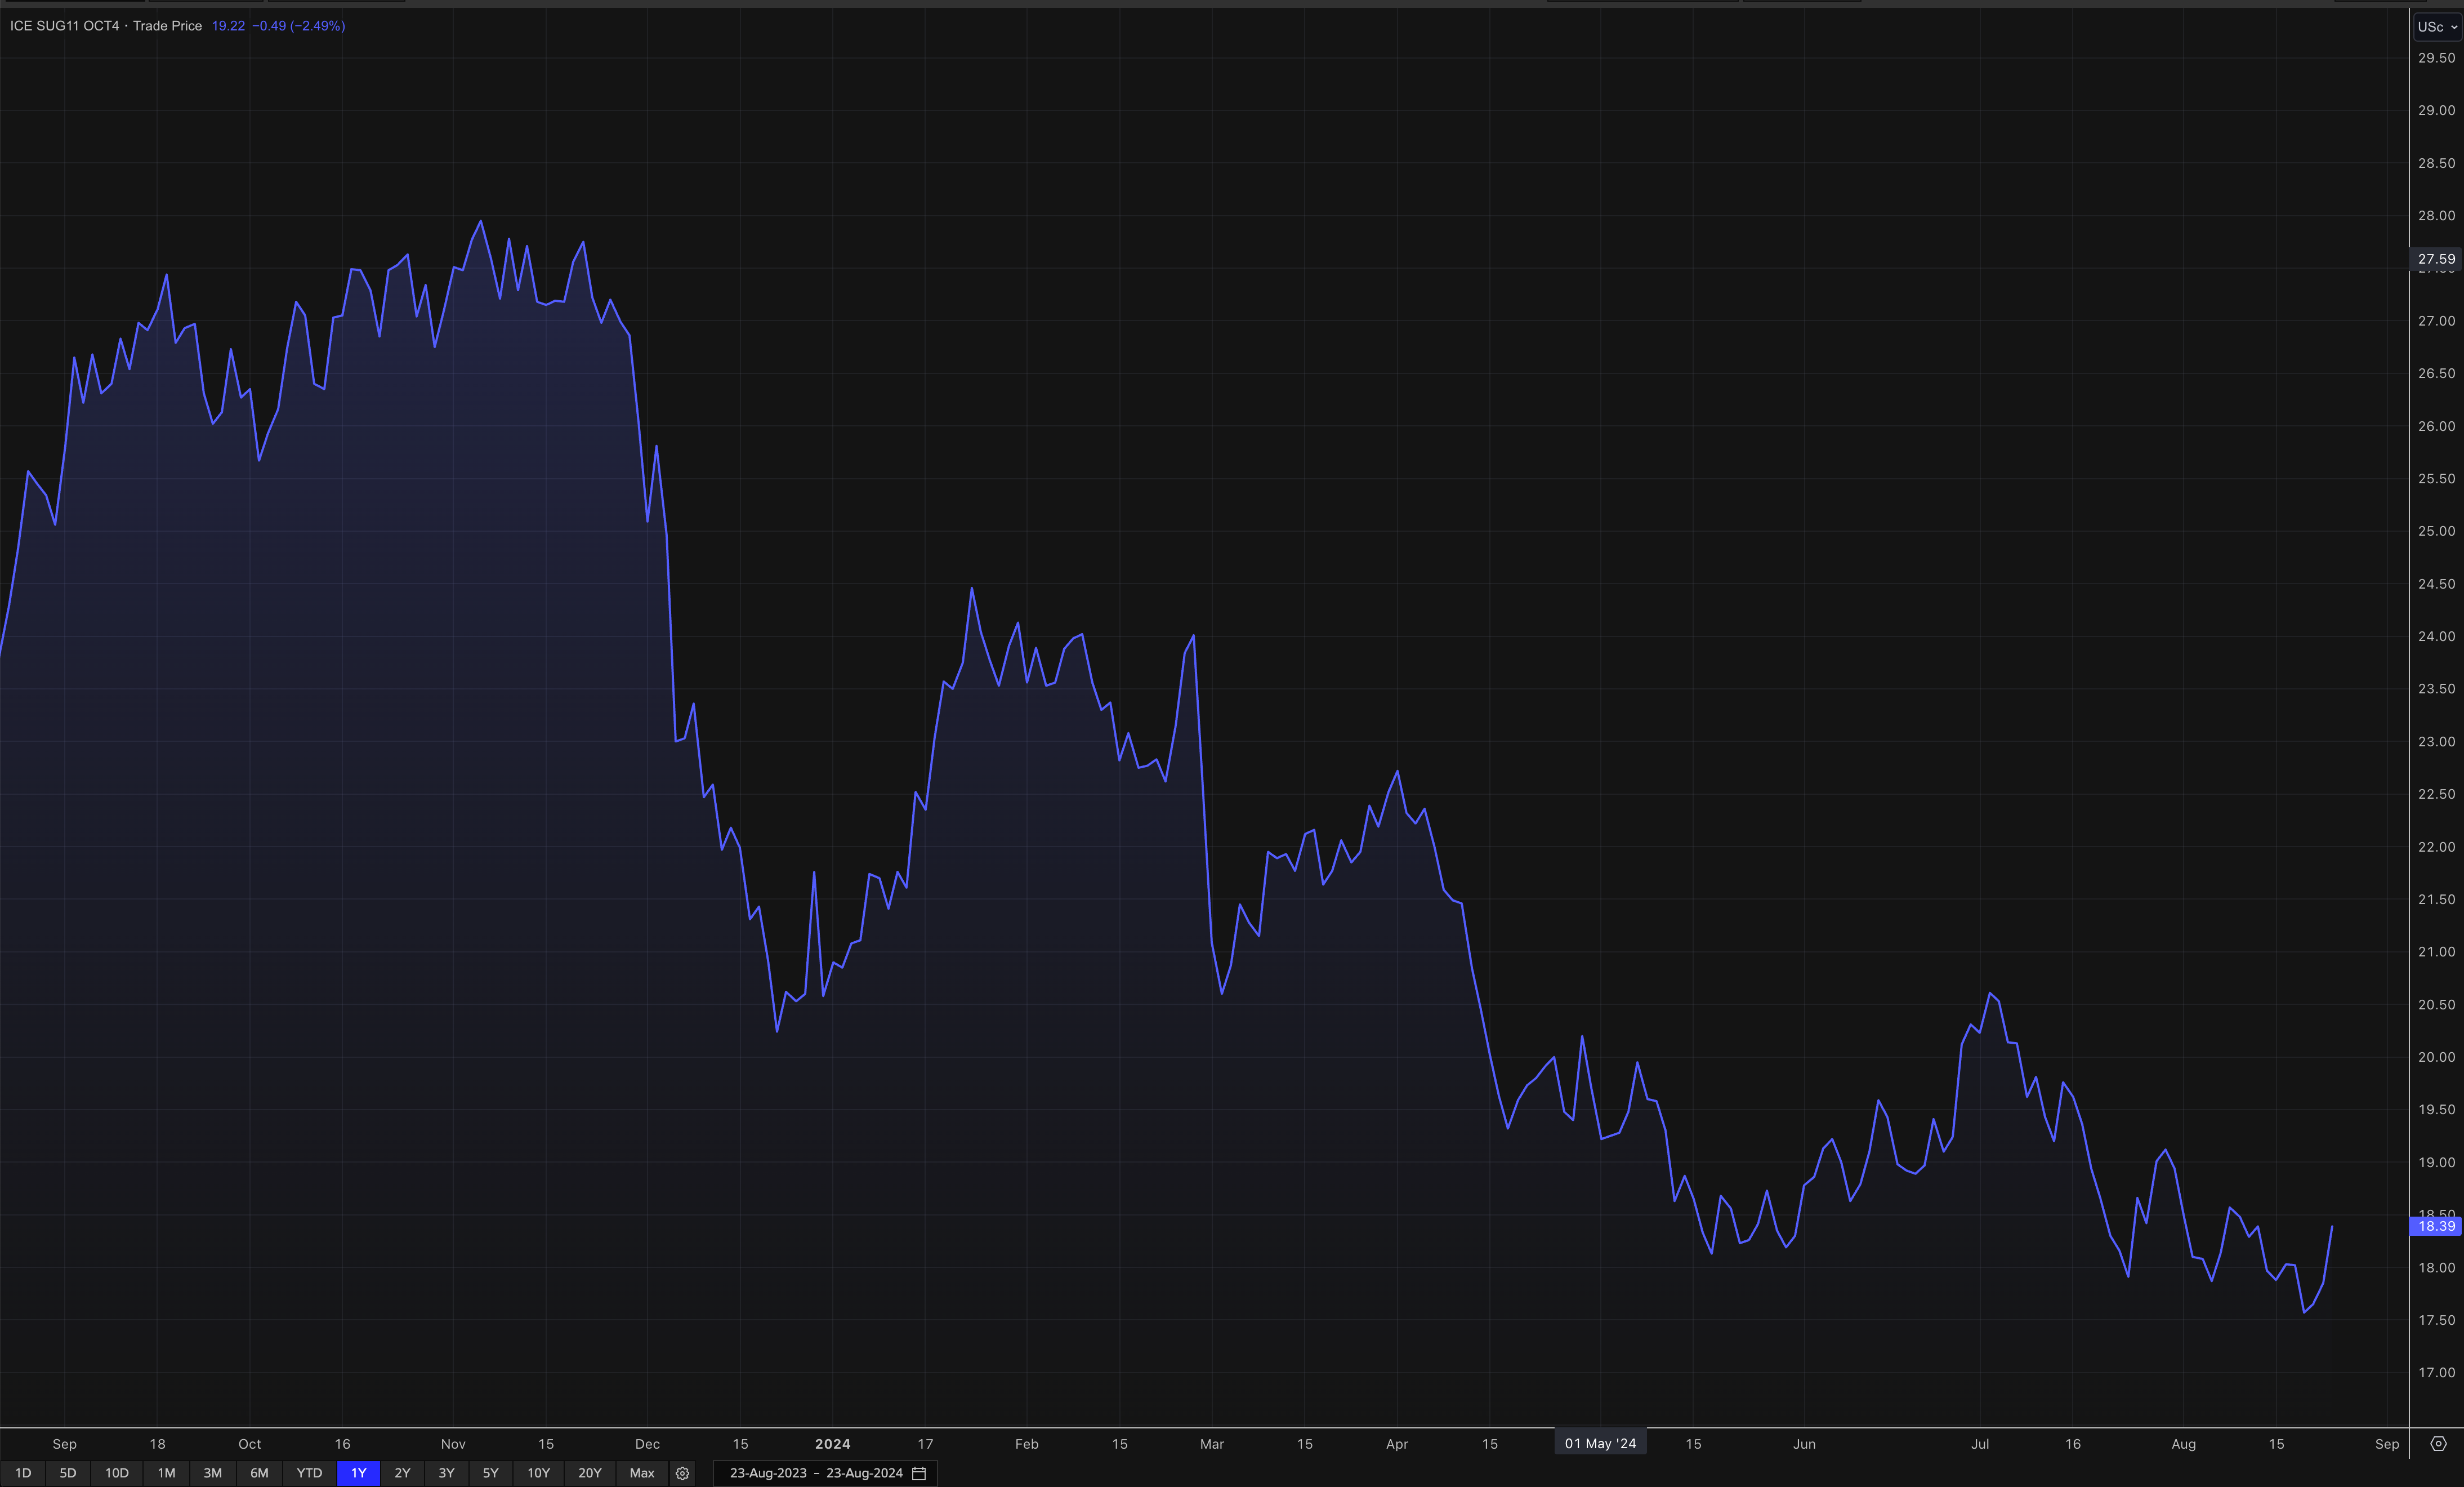This screenshot has height=1487, width=2464.
Task: Click the 2024 year label on time axis
Action: tap(833, 1444)
